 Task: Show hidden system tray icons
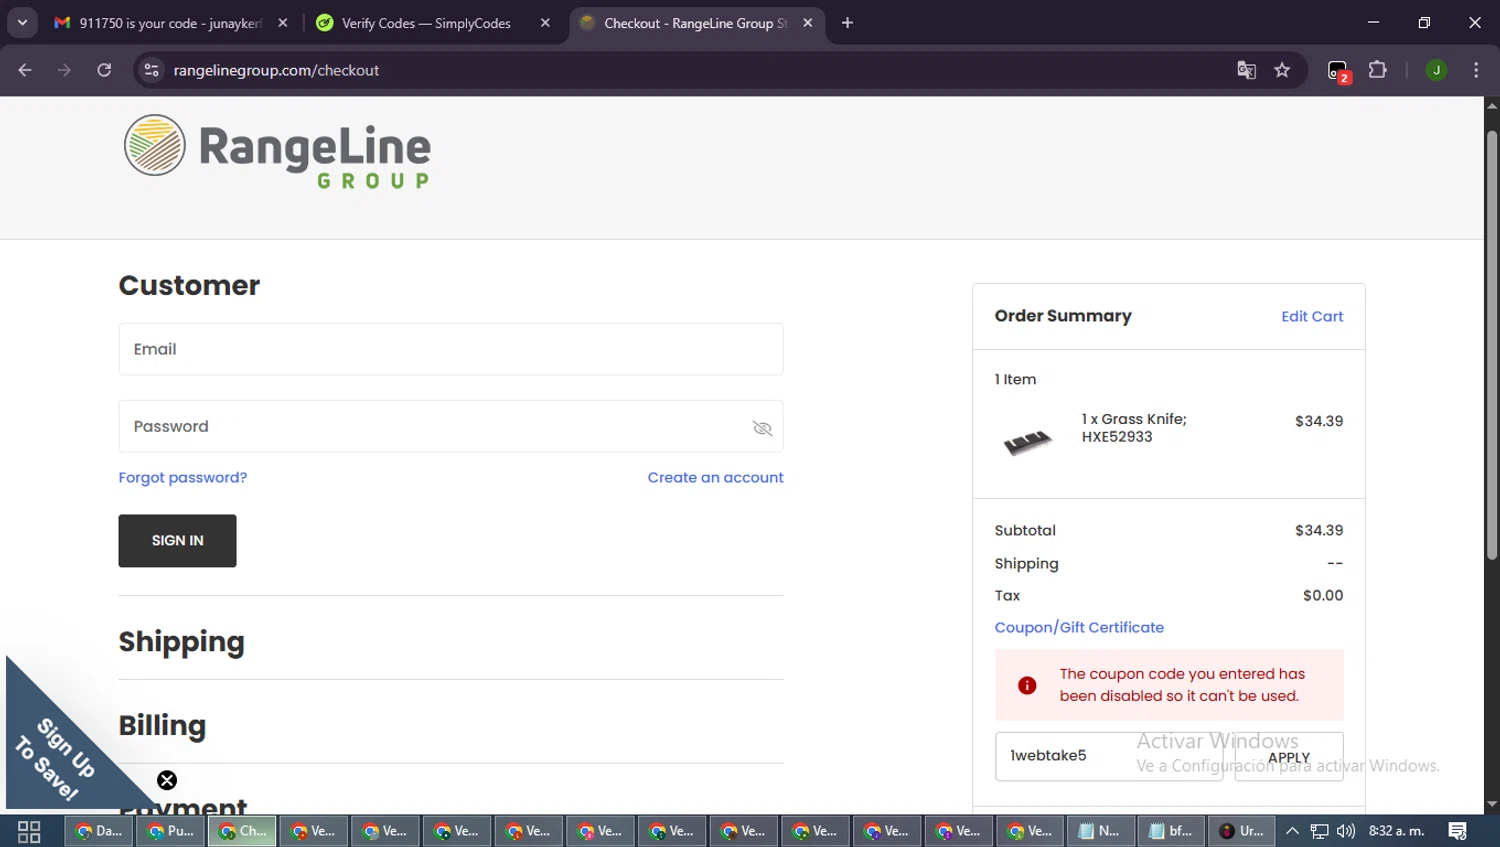[1292, 831]
